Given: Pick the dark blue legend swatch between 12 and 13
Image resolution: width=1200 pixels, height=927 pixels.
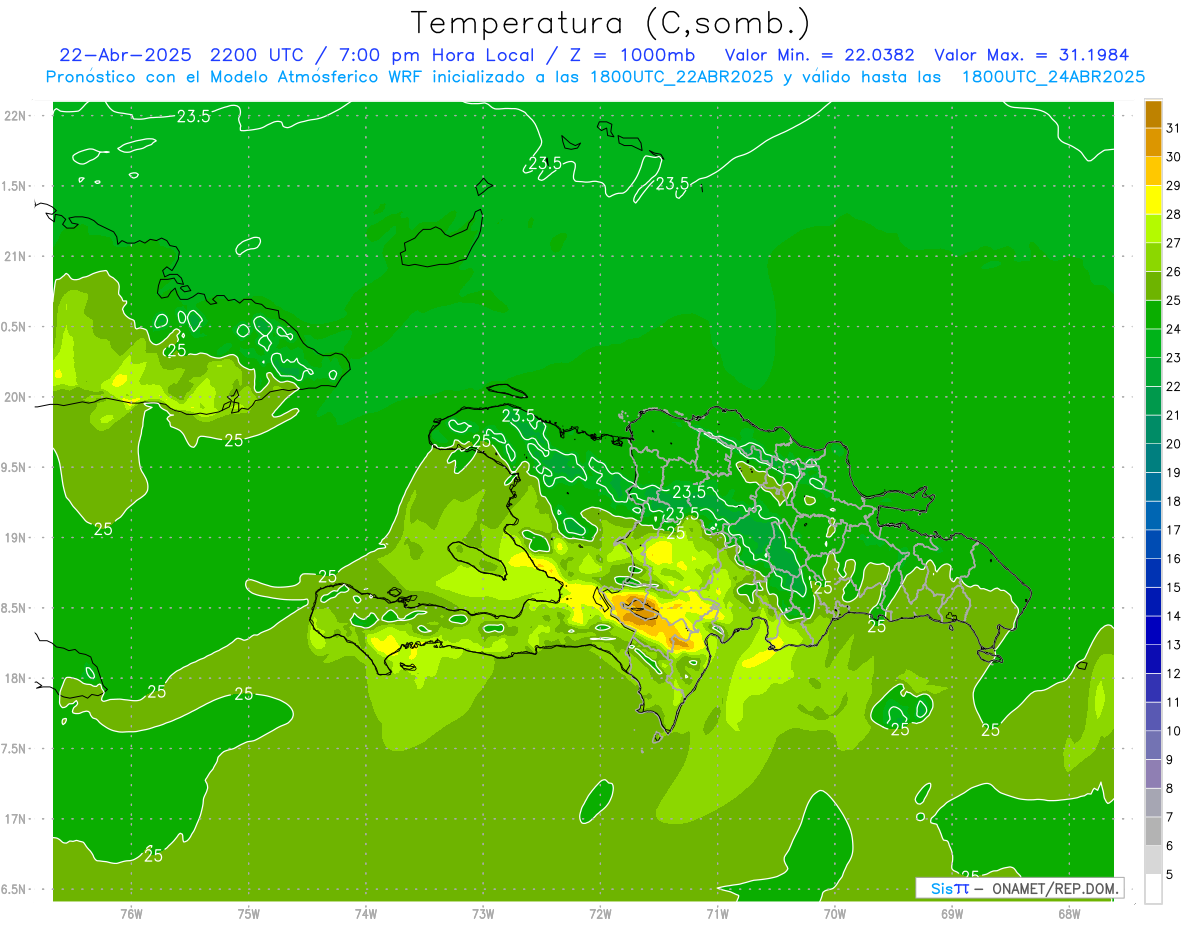Looking at the screenshot, I should 1153,660.
